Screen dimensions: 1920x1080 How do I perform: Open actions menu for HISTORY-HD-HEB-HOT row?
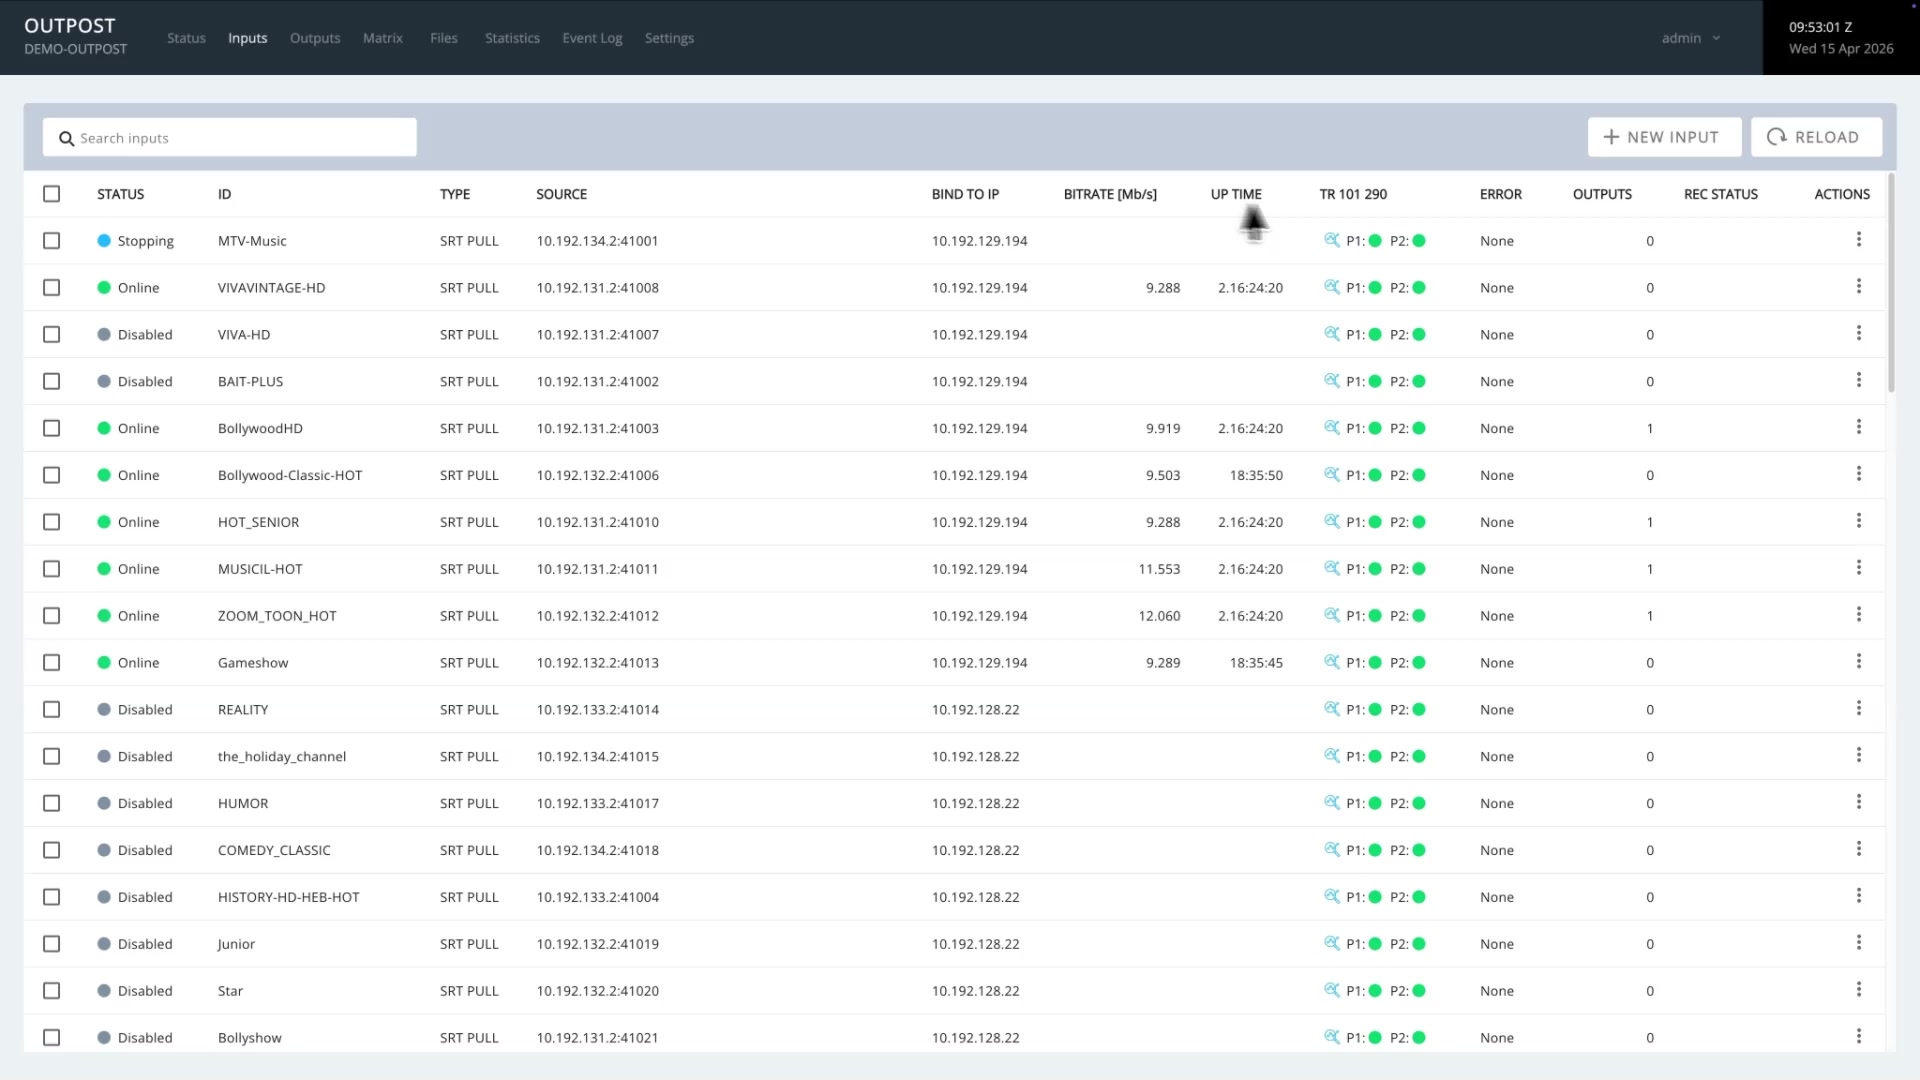click(x=1859, y=896)
